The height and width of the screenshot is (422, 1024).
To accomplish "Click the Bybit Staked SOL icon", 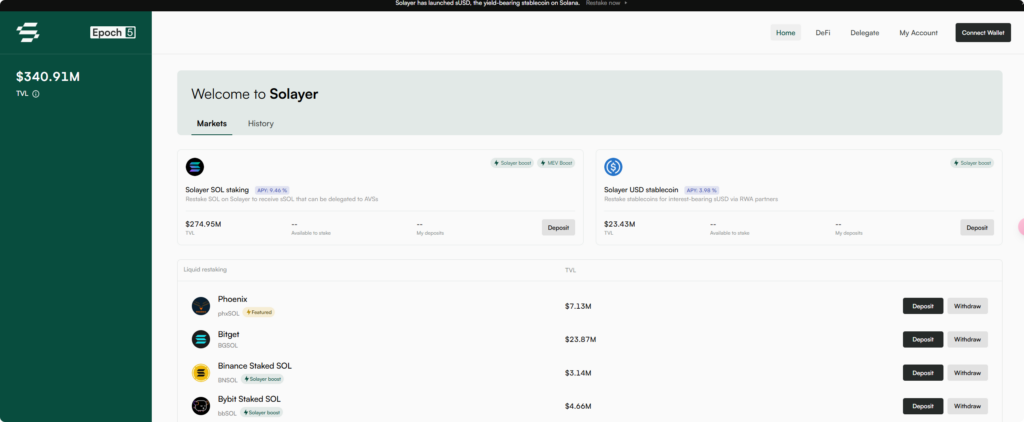I will coord(200,406).
